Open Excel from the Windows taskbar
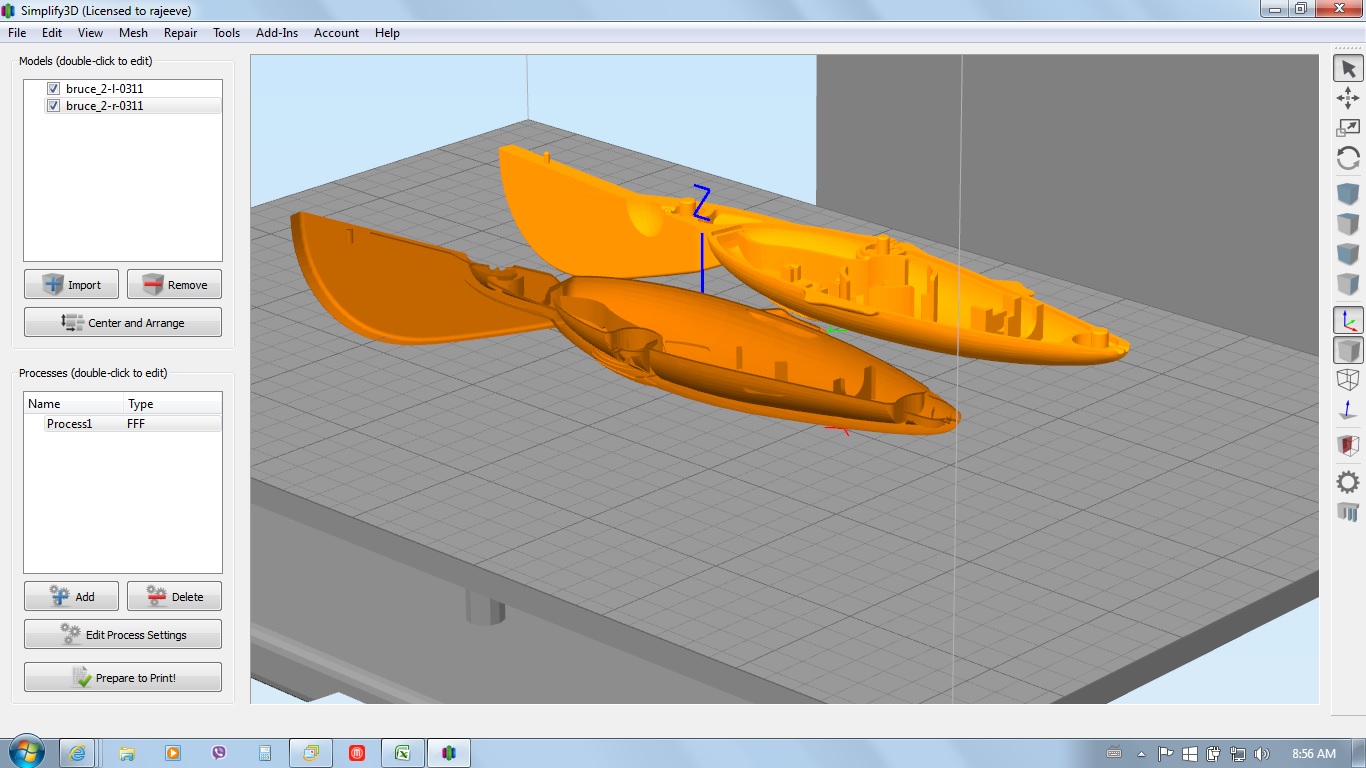Image resolution: width=1366 pixels, height=768 pixels. (x=403, y=753)
